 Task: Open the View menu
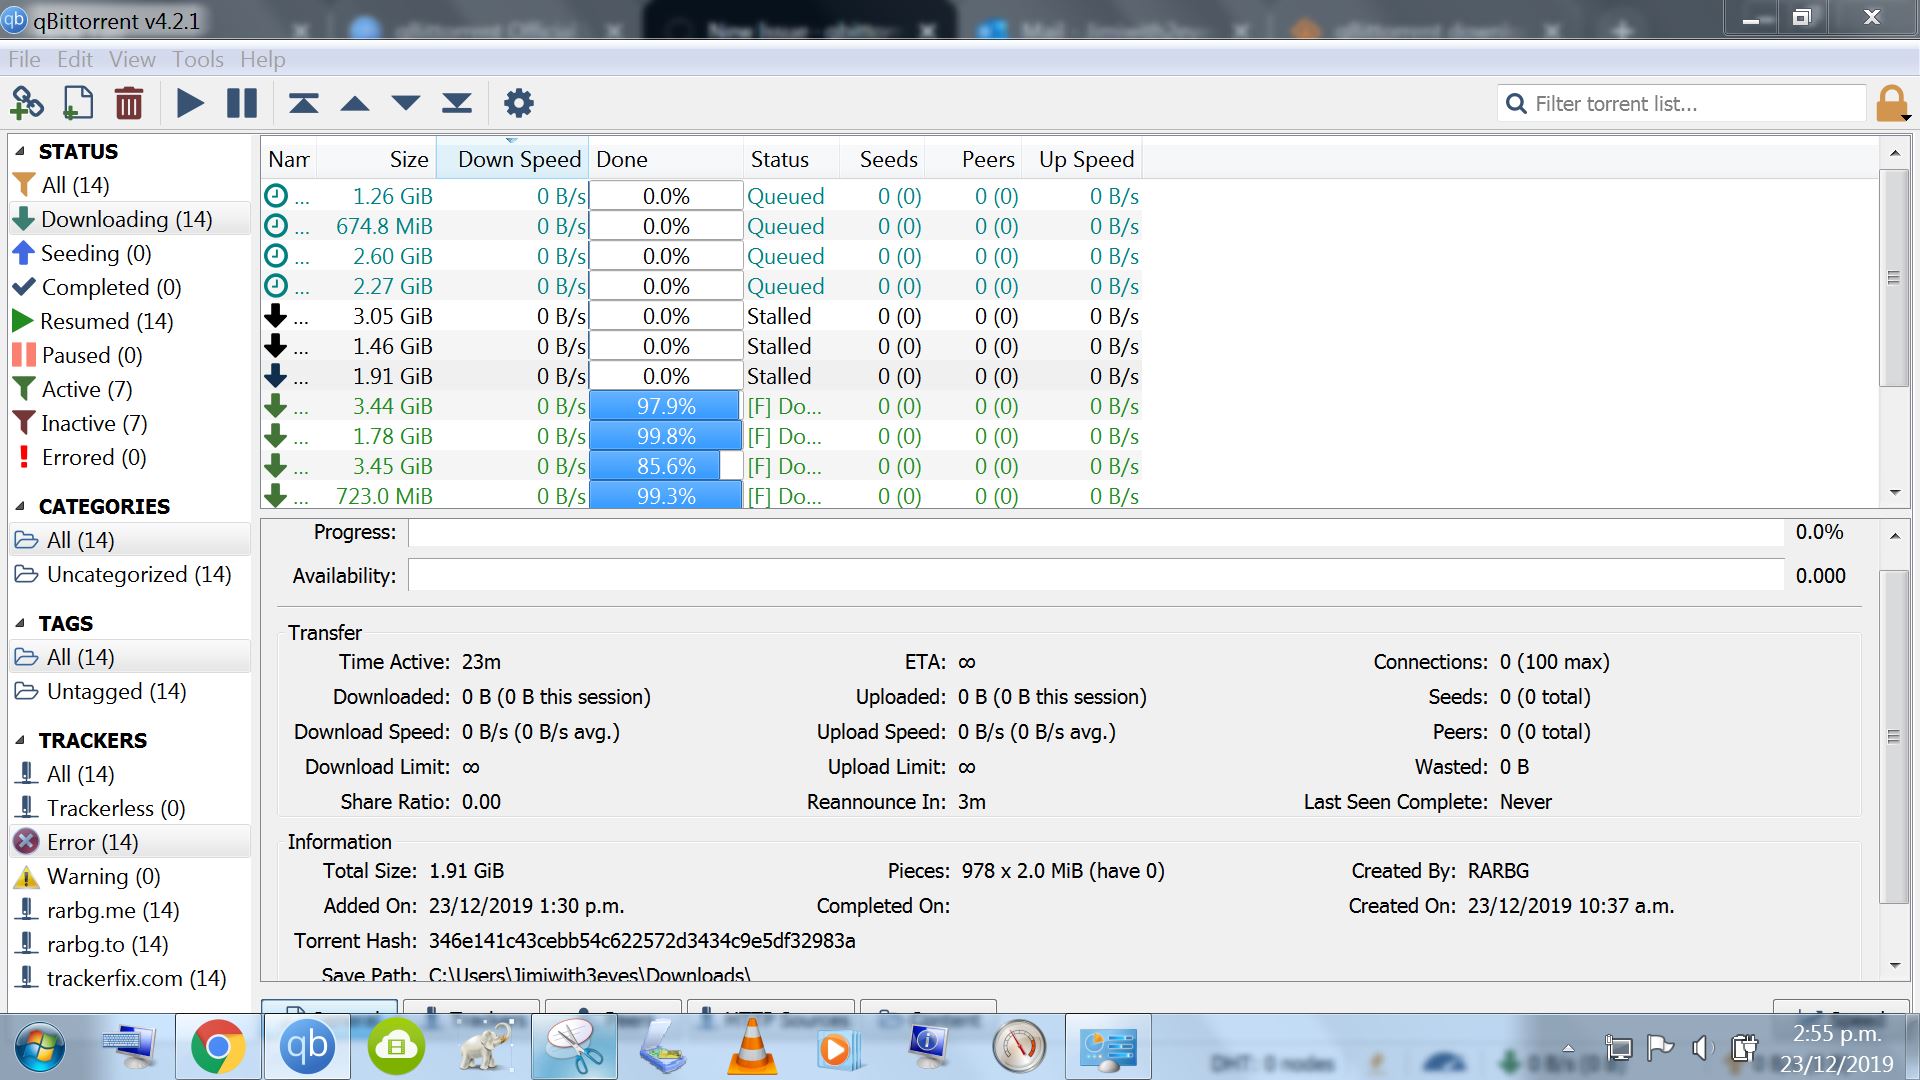click(x=132, y=60)
